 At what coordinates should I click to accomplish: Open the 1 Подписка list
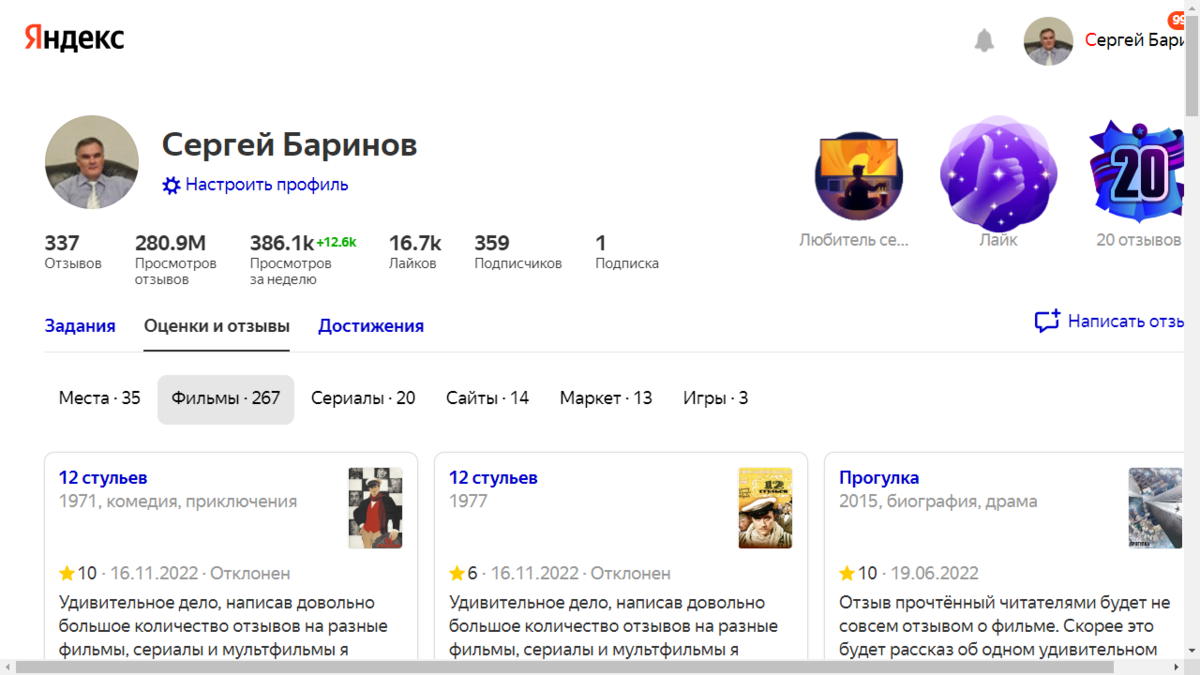click(x=627, y=252)
